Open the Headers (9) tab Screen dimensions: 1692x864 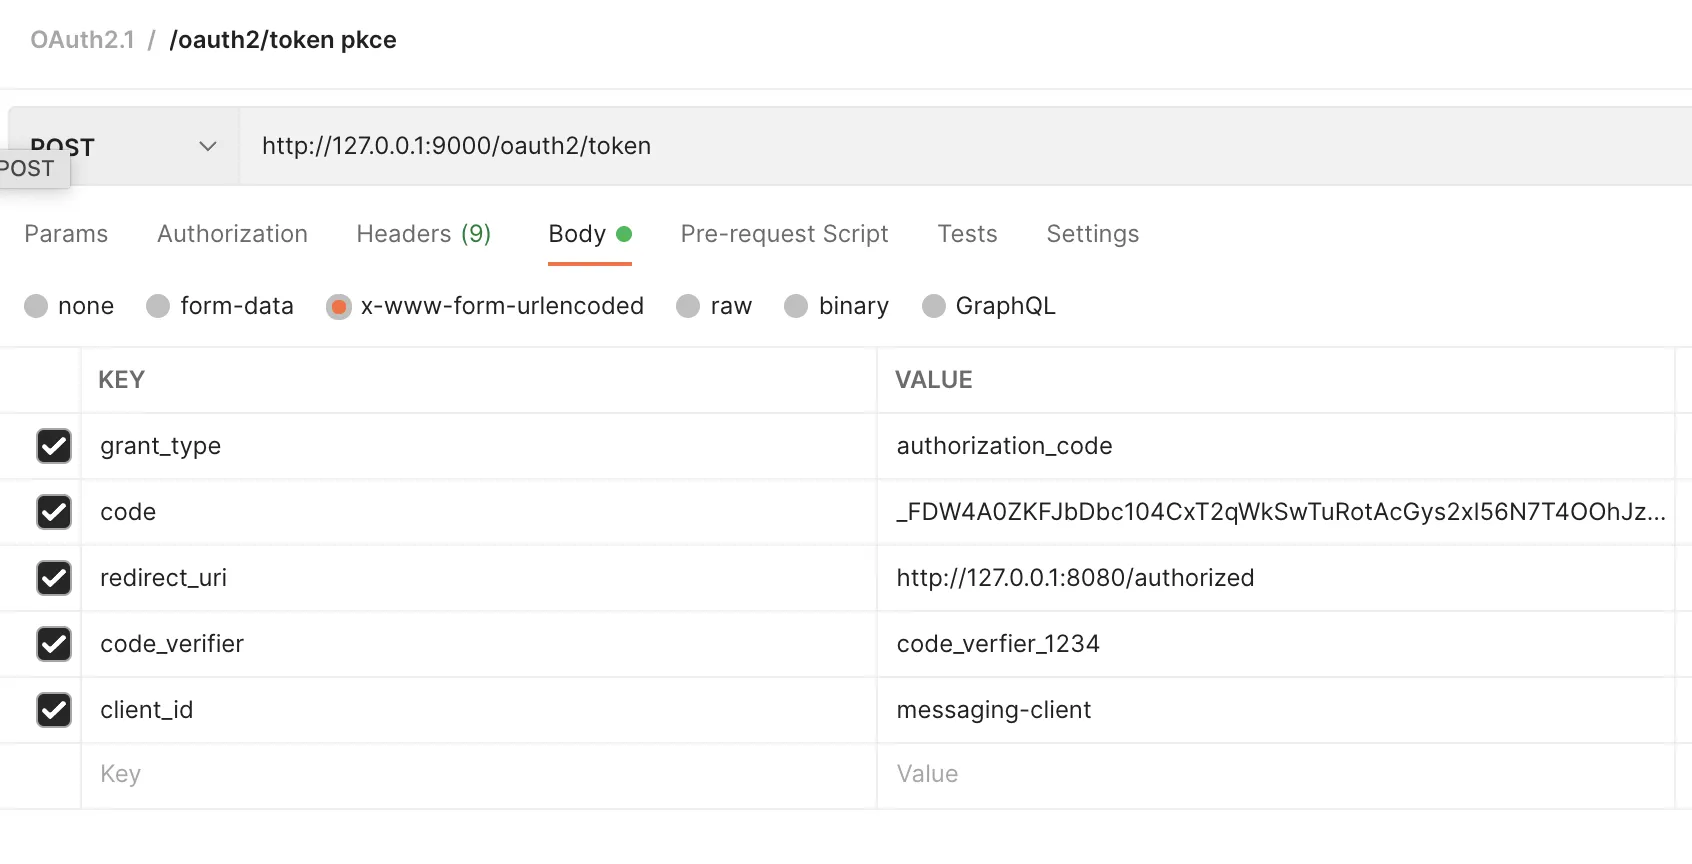[423, 234]
